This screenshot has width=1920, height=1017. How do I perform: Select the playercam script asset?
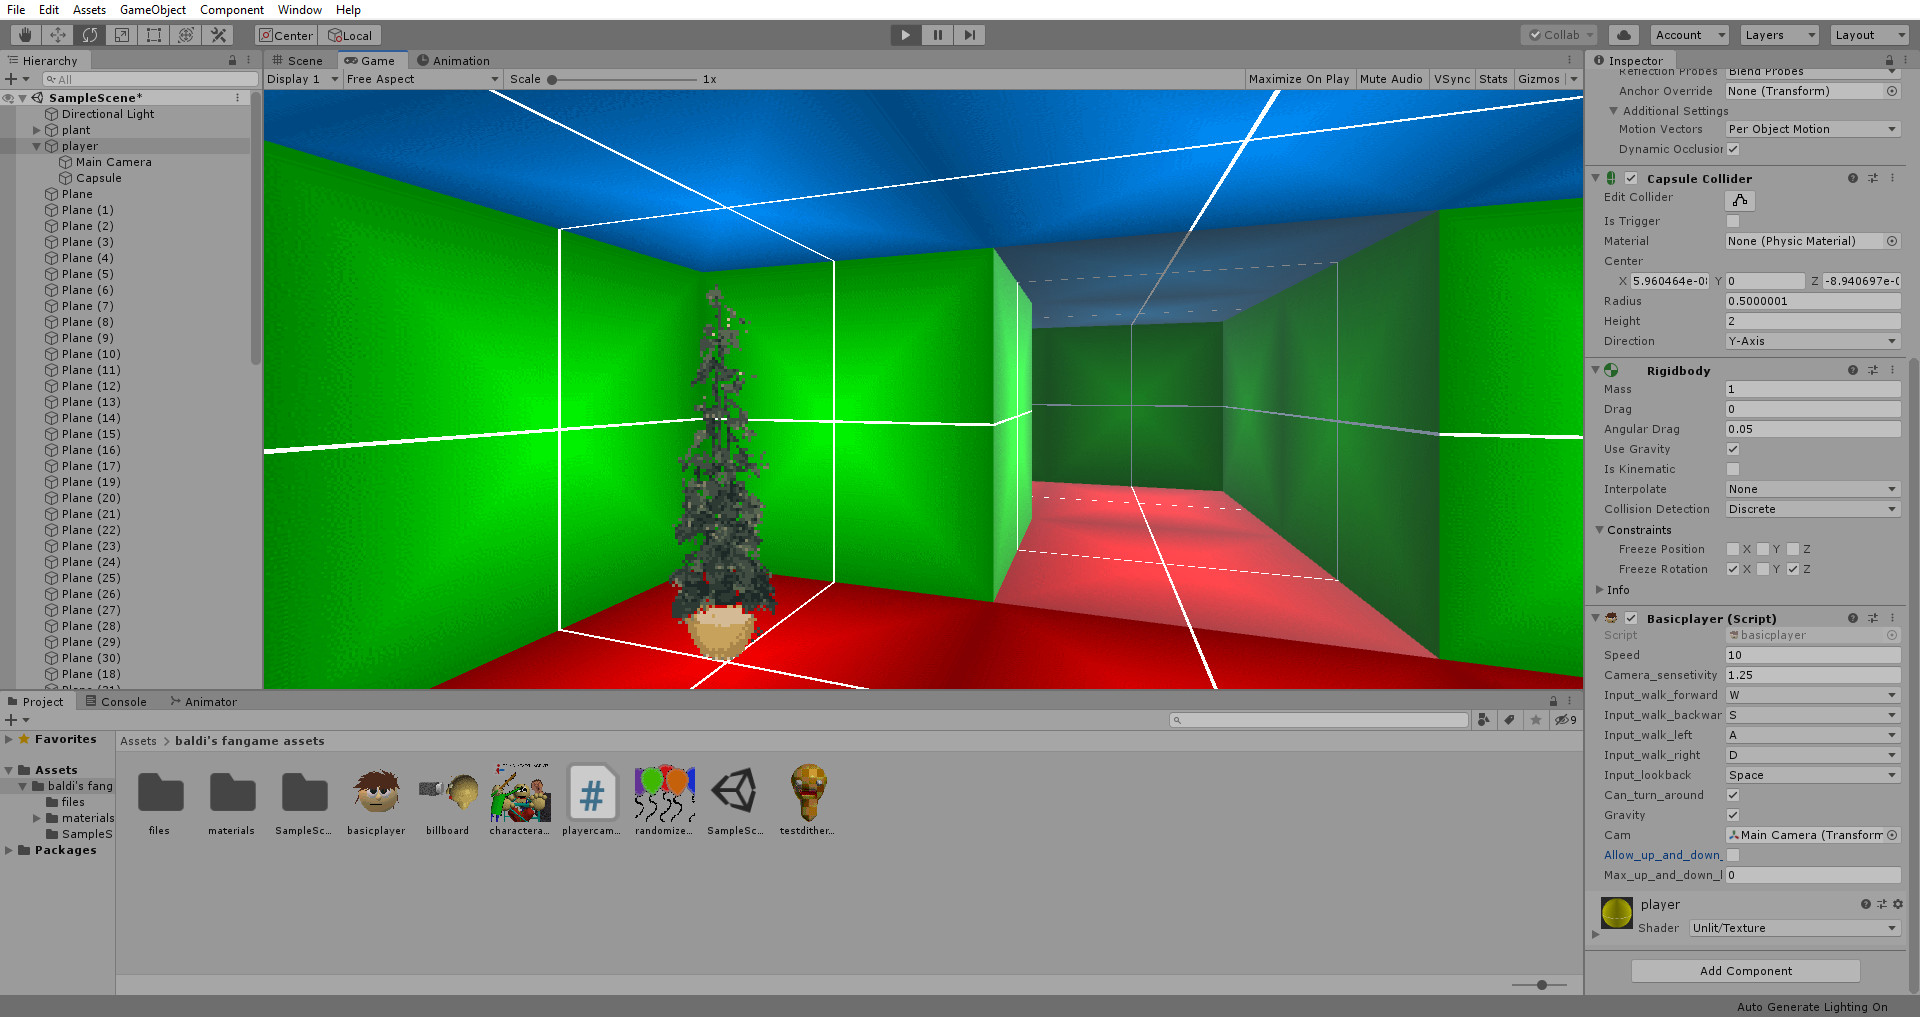[x=592, y=793]
